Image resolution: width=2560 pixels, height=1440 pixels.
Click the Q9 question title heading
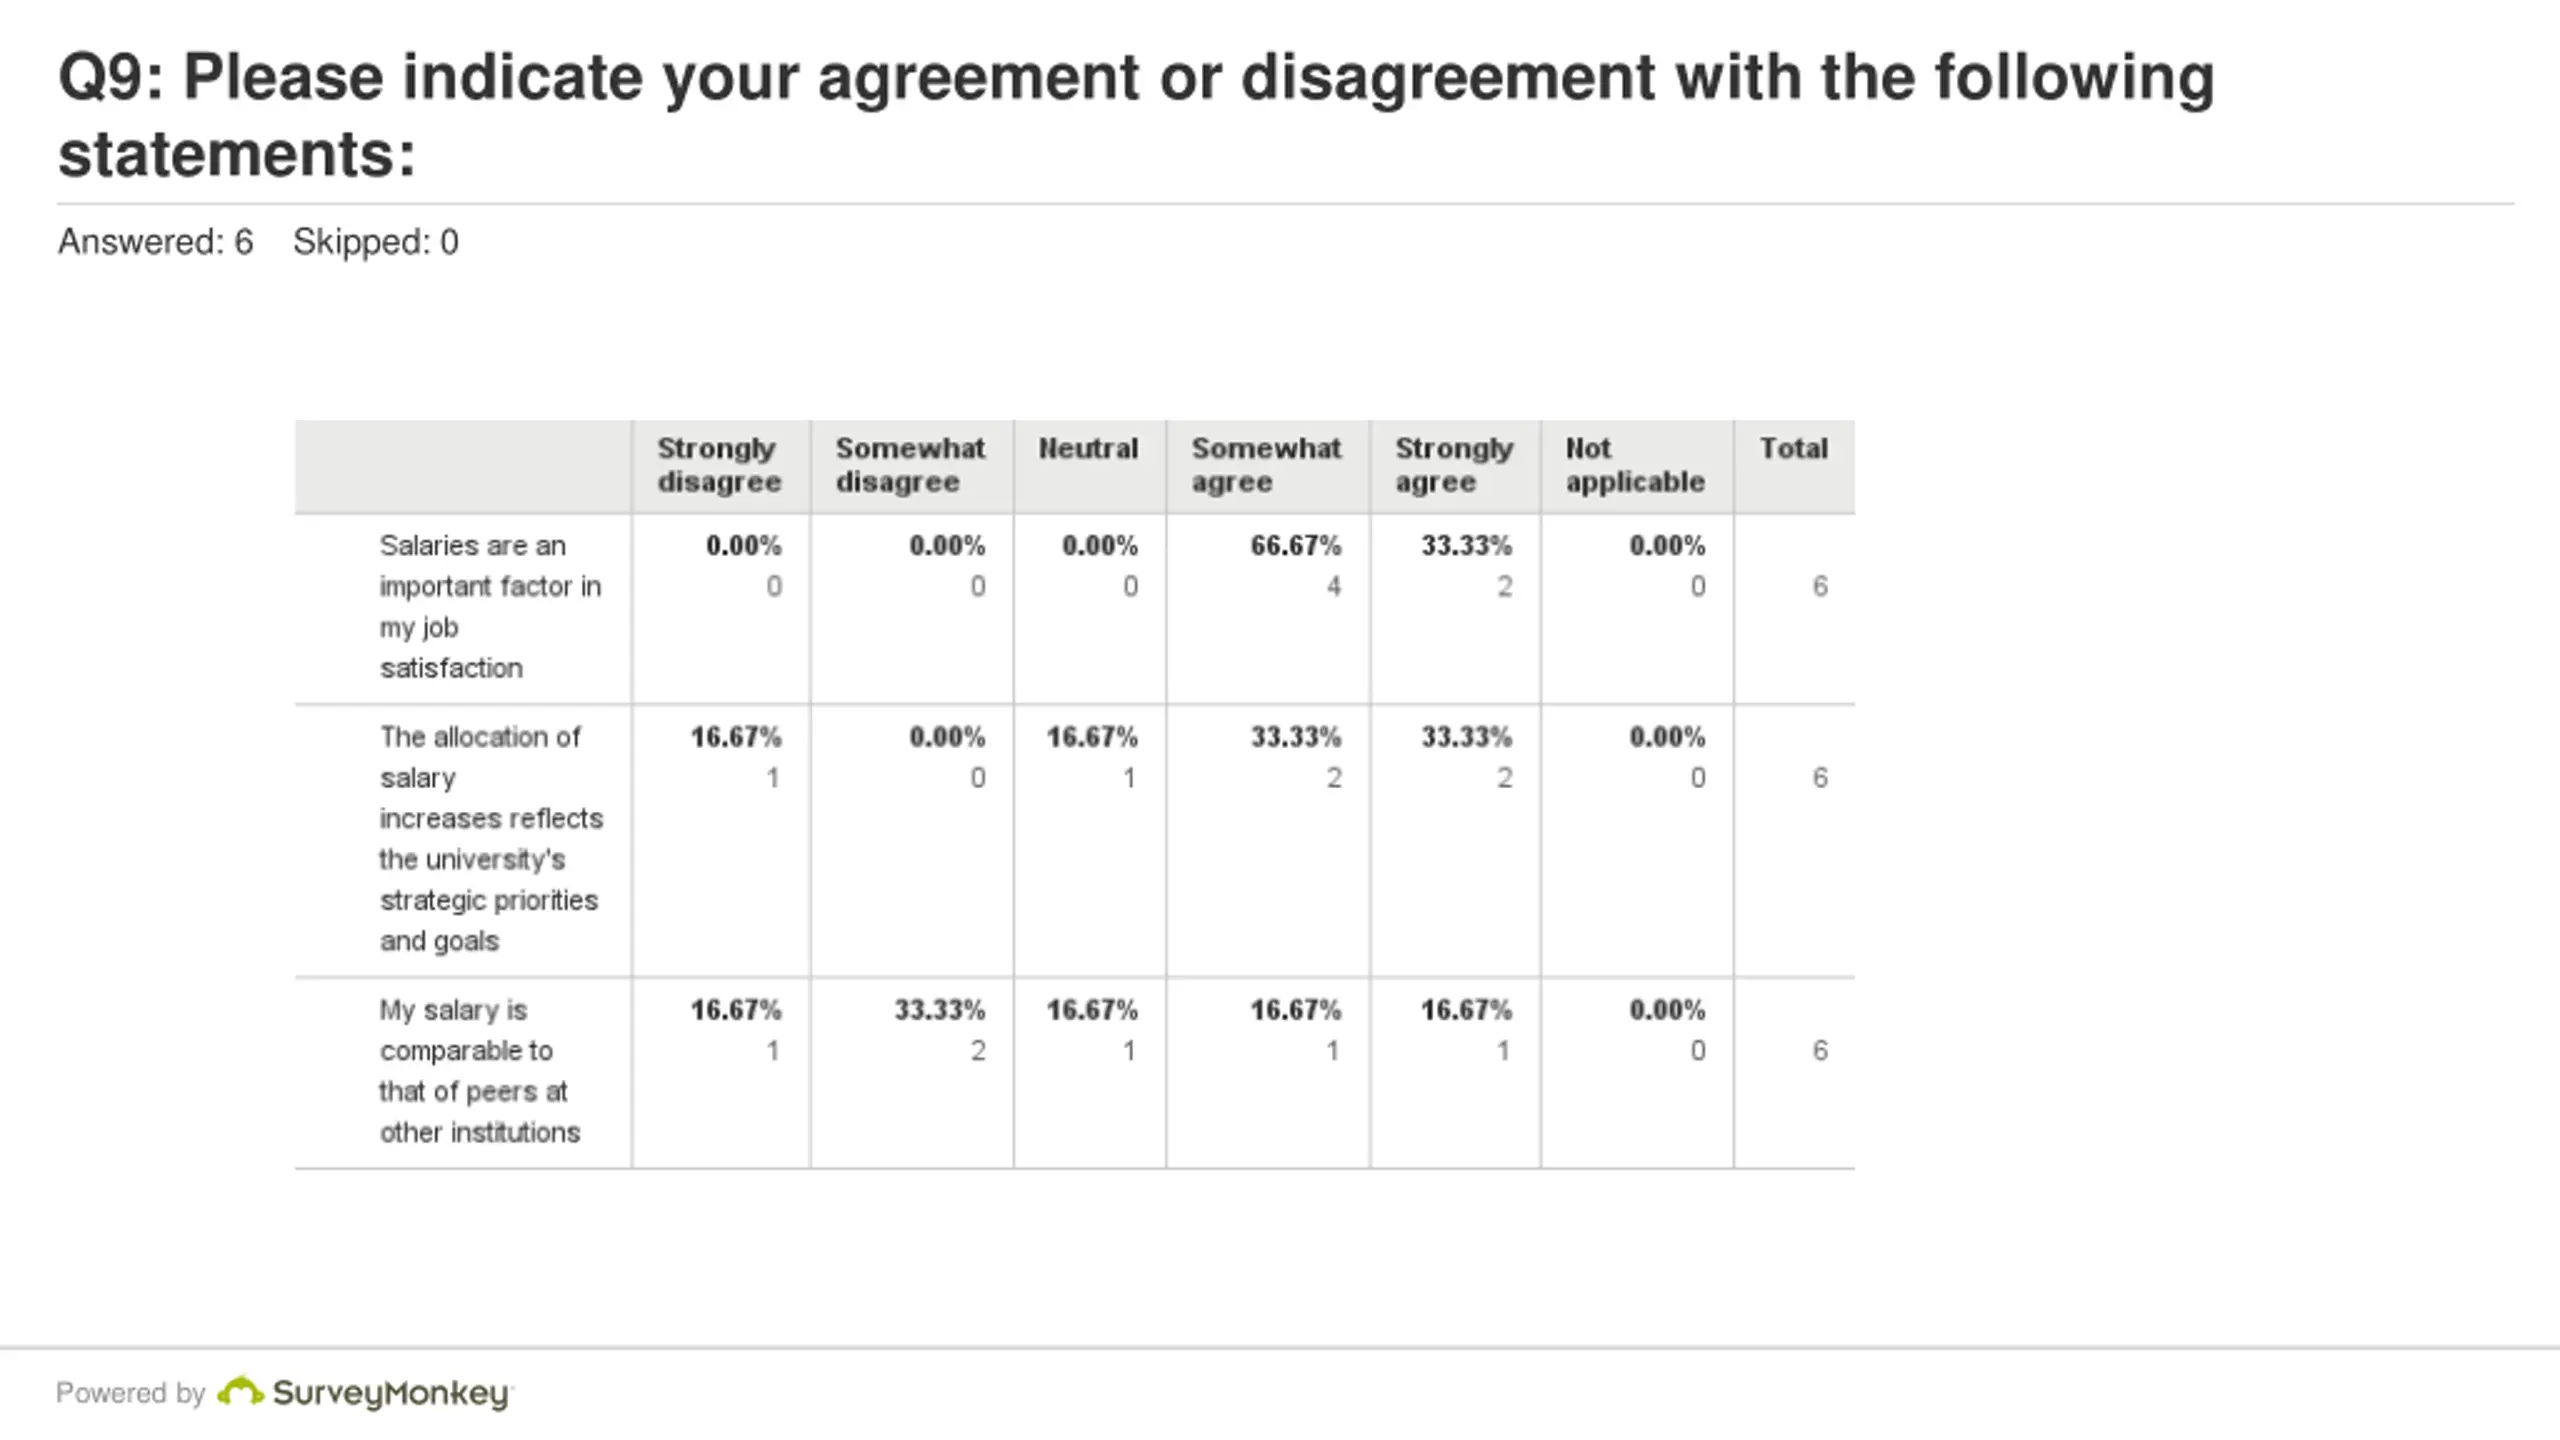point(1136,115)
